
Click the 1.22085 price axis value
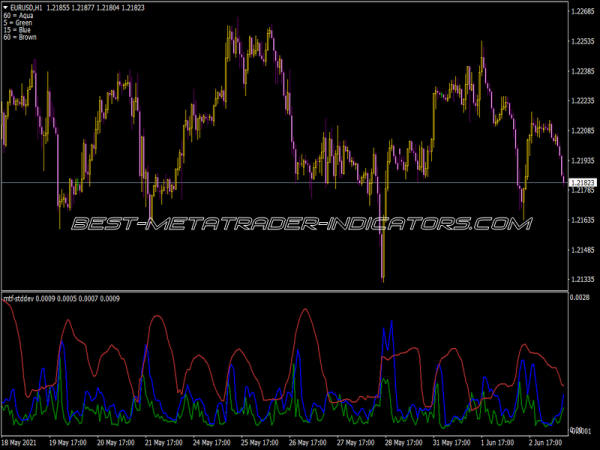click(x=582, y=131)
